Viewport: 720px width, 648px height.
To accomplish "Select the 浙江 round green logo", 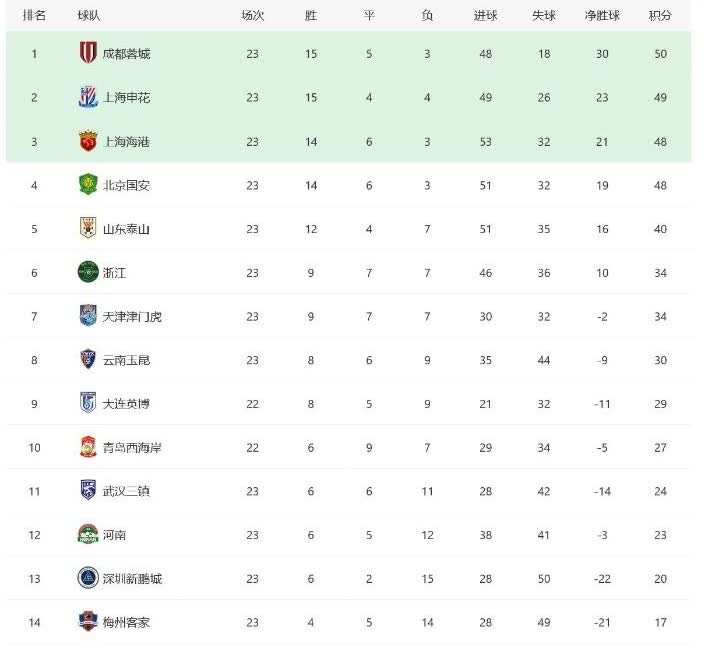I will pos(88,272).
